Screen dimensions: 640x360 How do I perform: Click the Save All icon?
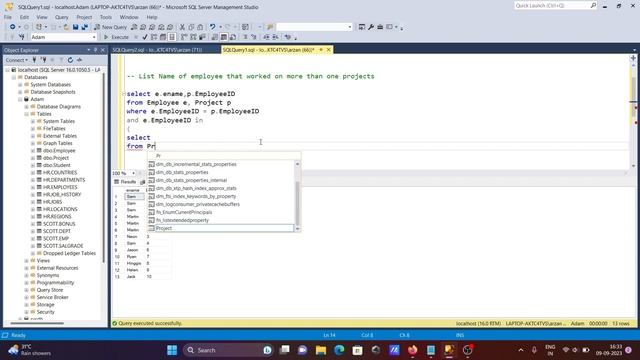click(x=84, y=27)
